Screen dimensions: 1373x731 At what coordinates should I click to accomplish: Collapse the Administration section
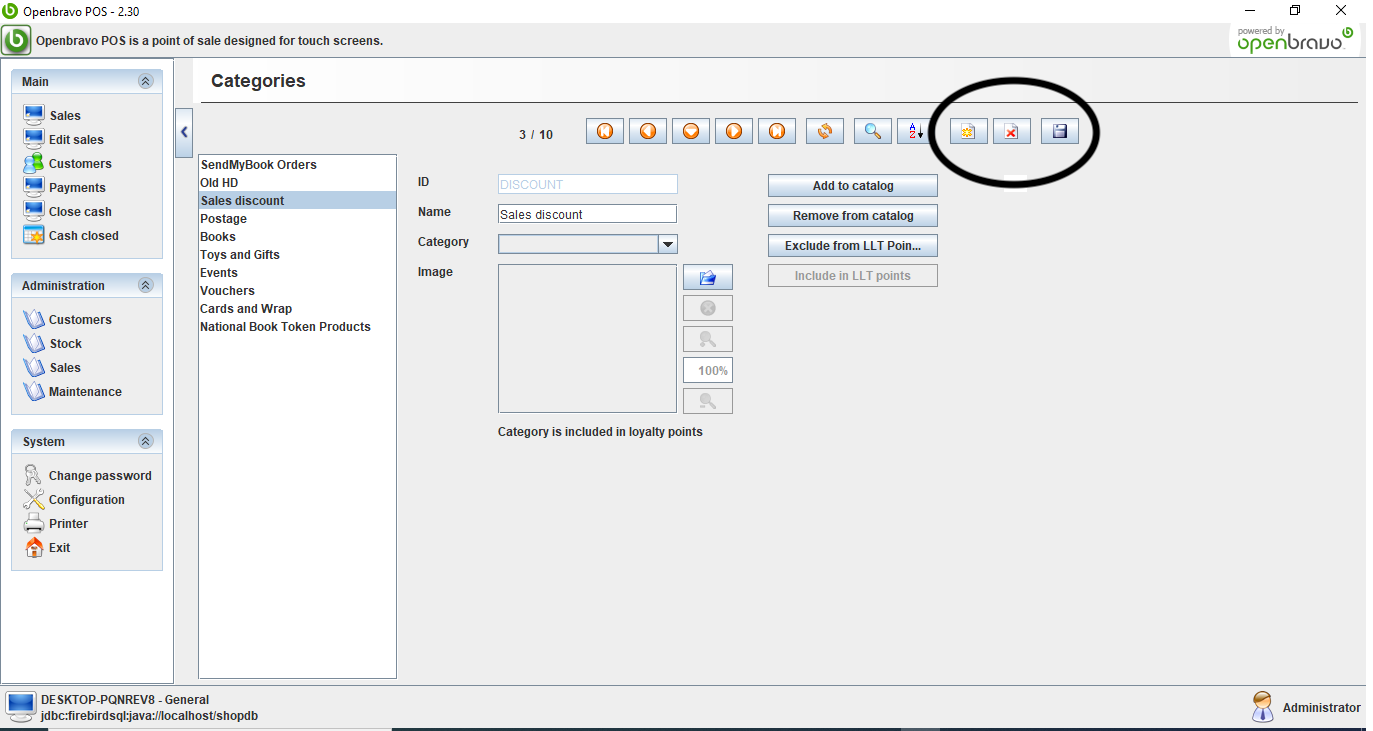pyautogui.click(x=146, y=285)
